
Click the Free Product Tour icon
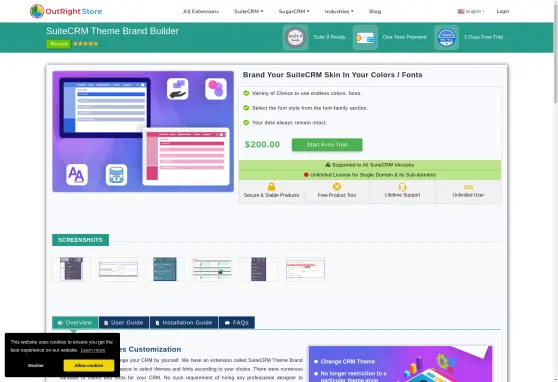tap(337, 187)
